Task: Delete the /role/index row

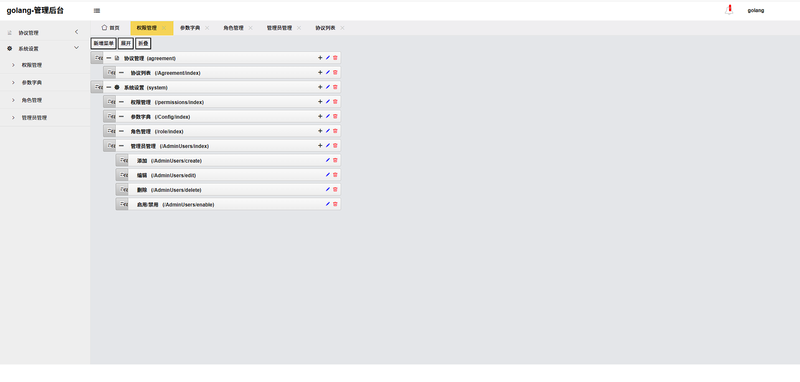Action: [x=335, y=131]
